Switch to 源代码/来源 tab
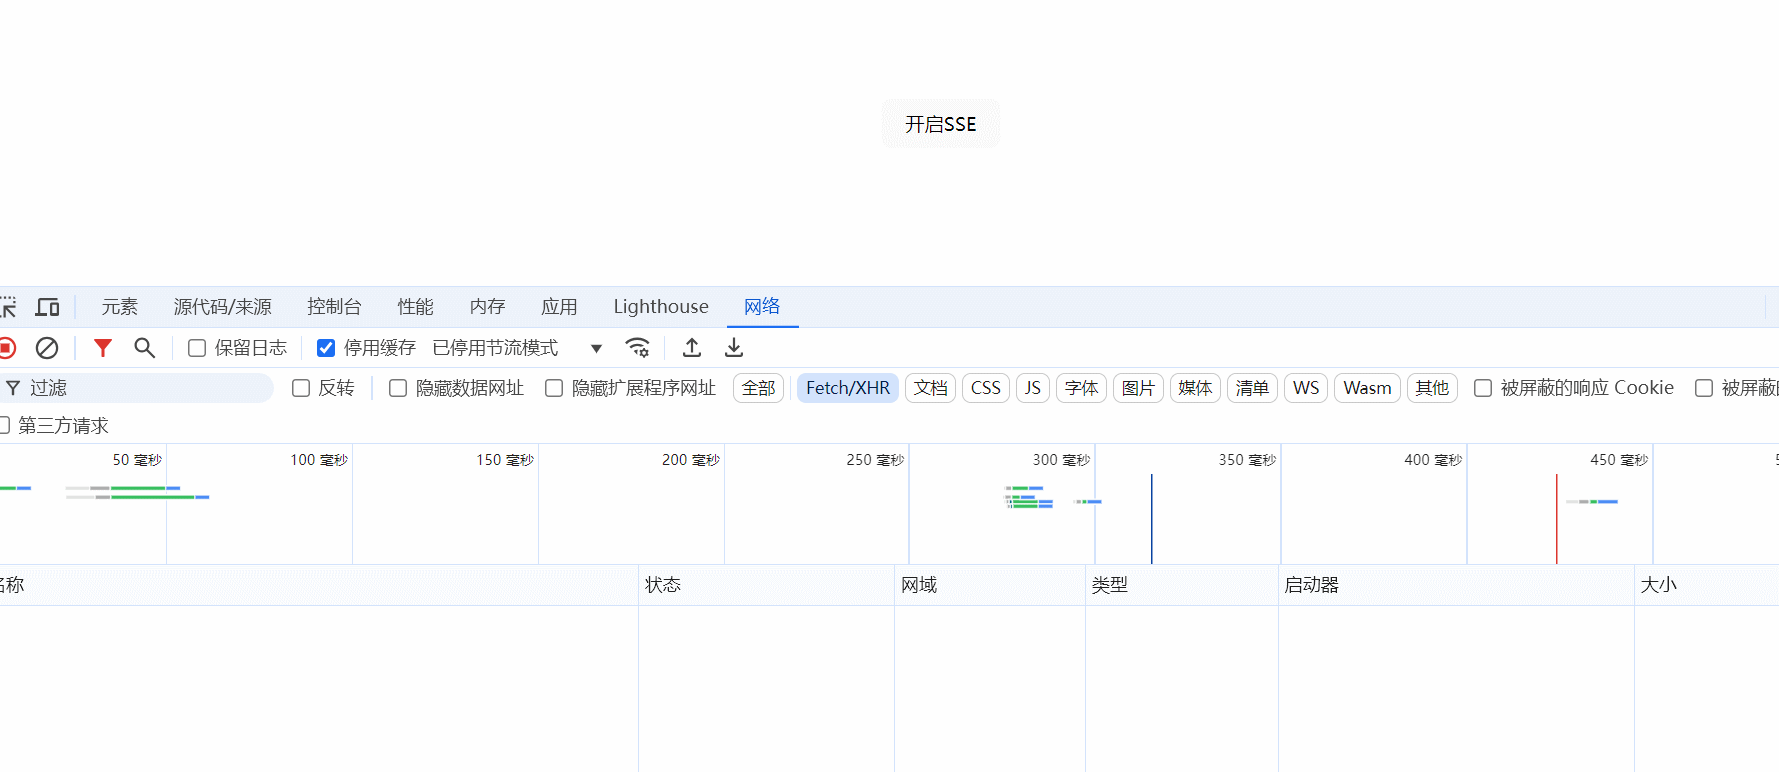 pyautogui.click(x=223, y=307)
